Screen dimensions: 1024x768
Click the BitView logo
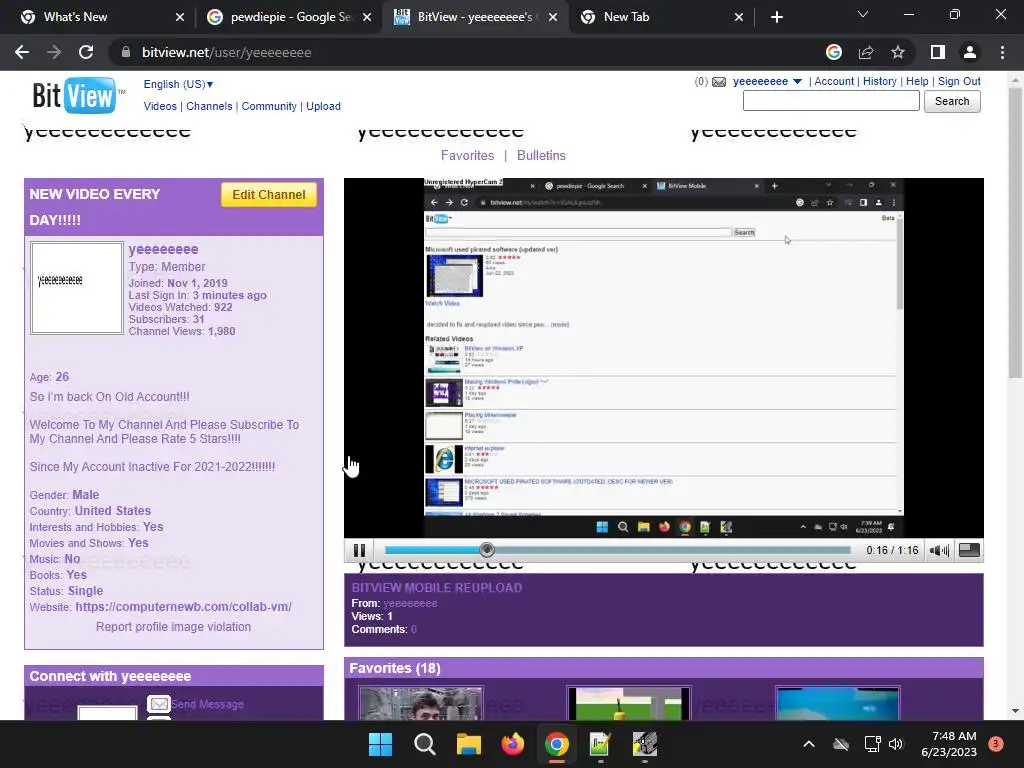(78, 95)
